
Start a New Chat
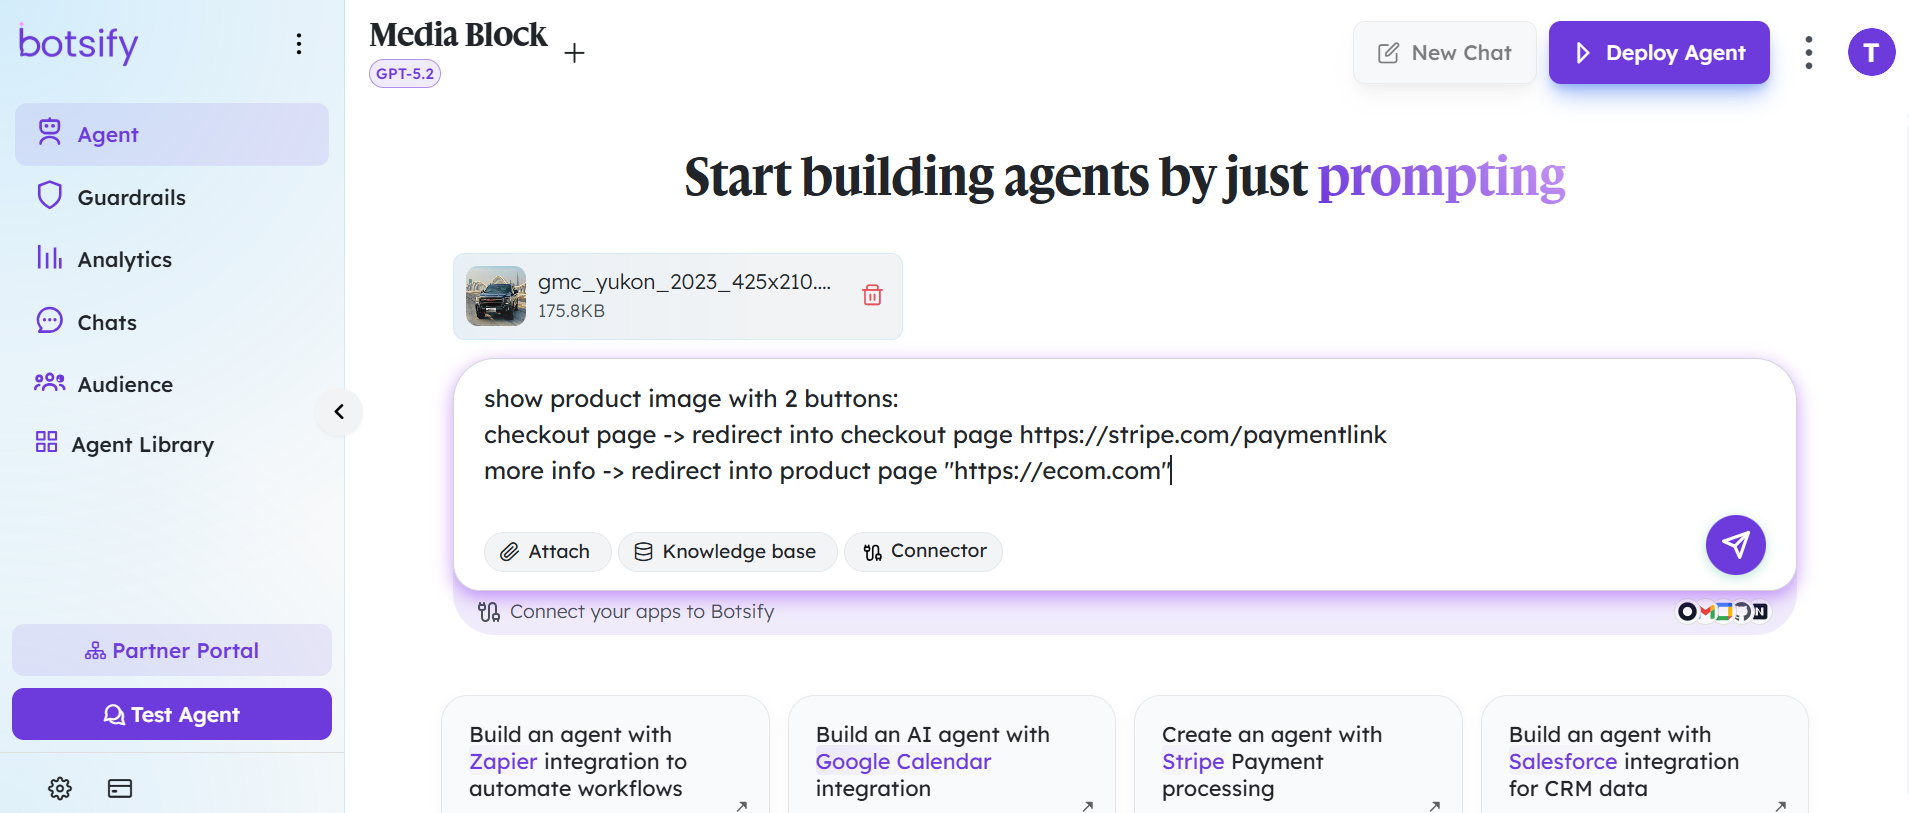point(1444,52)
